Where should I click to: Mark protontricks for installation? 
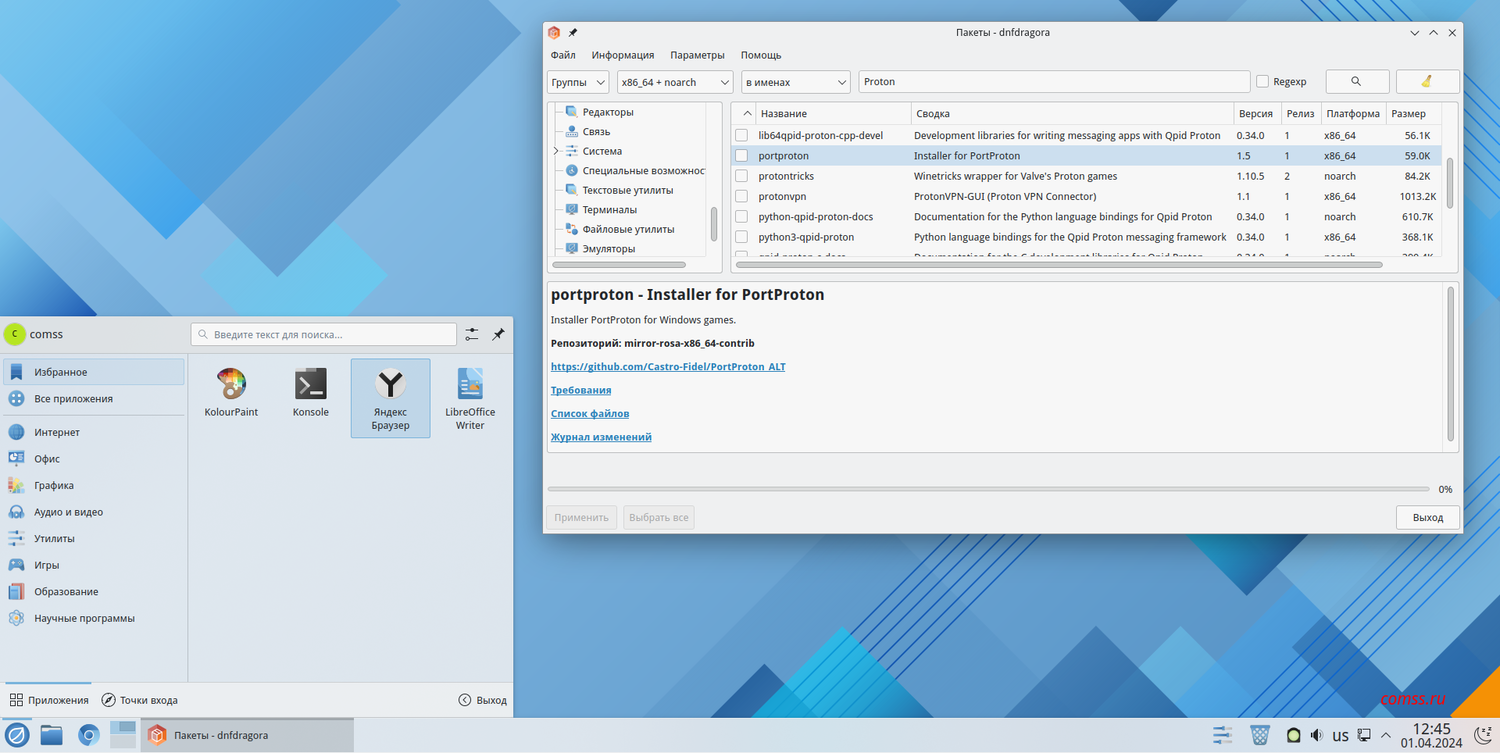(741, 176)
